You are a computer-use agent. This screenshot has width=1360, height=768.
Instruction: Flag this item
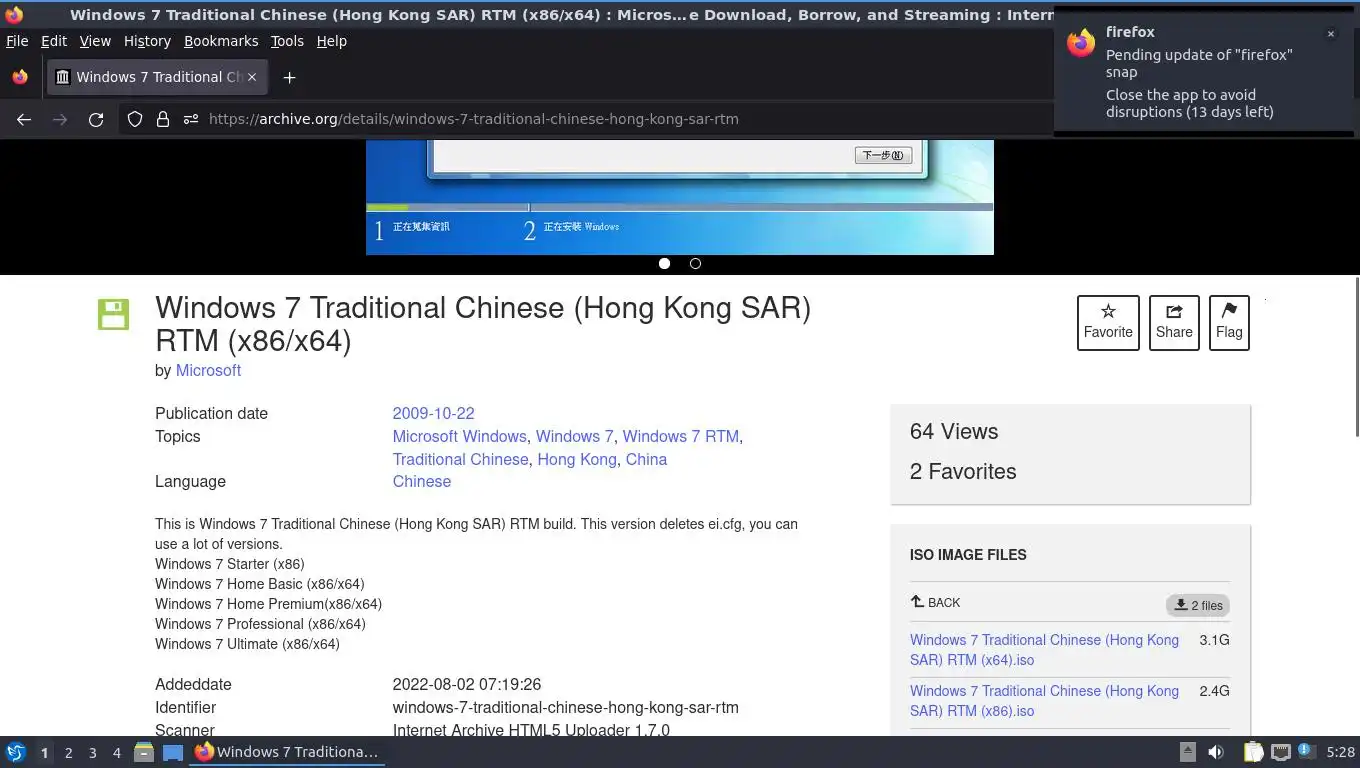[x=1229, y=322]
